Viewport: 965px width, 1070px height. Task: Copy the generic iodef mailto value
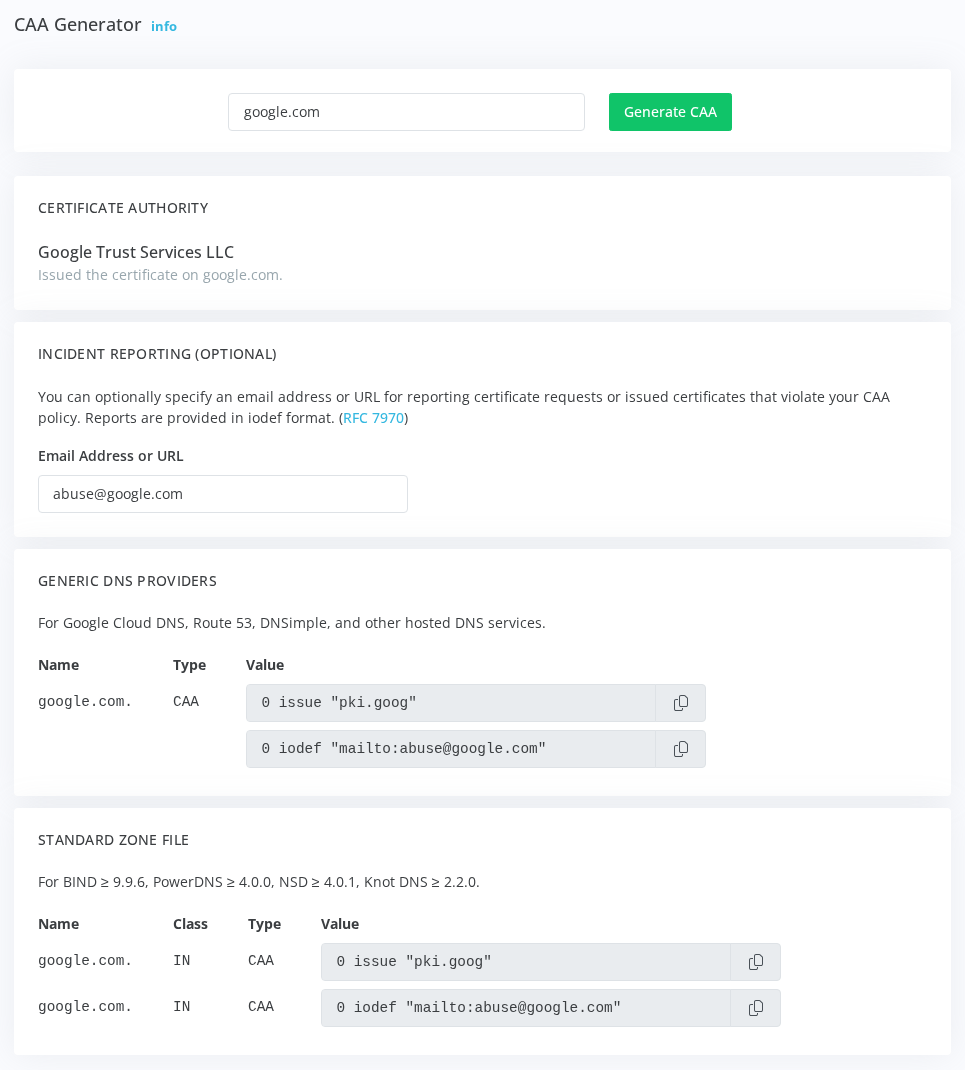coord(680,749)
